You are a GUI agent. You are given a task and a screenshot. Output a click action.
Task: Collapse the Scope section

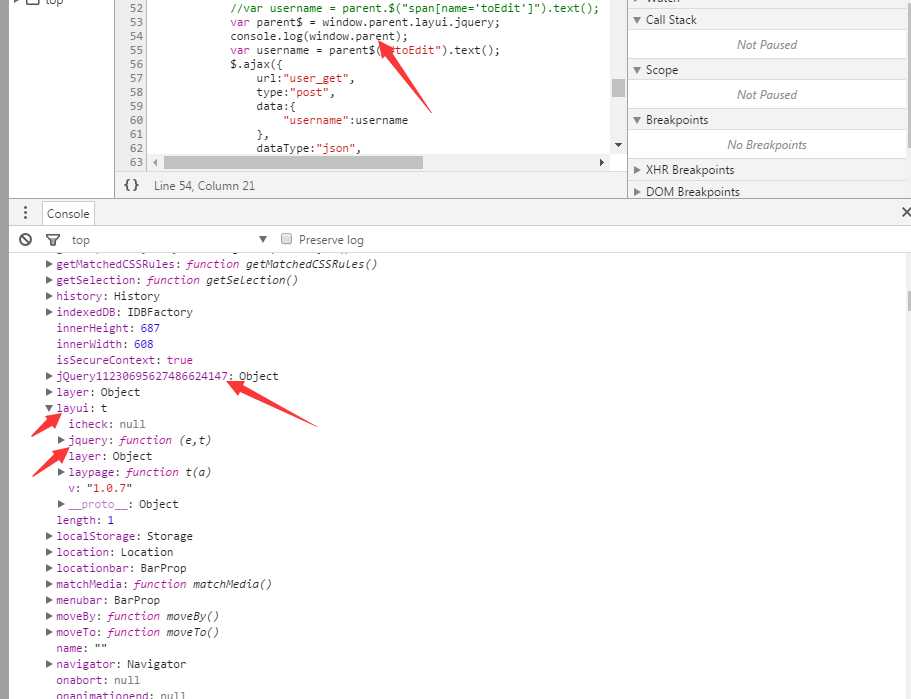click(x=637, y=70)
